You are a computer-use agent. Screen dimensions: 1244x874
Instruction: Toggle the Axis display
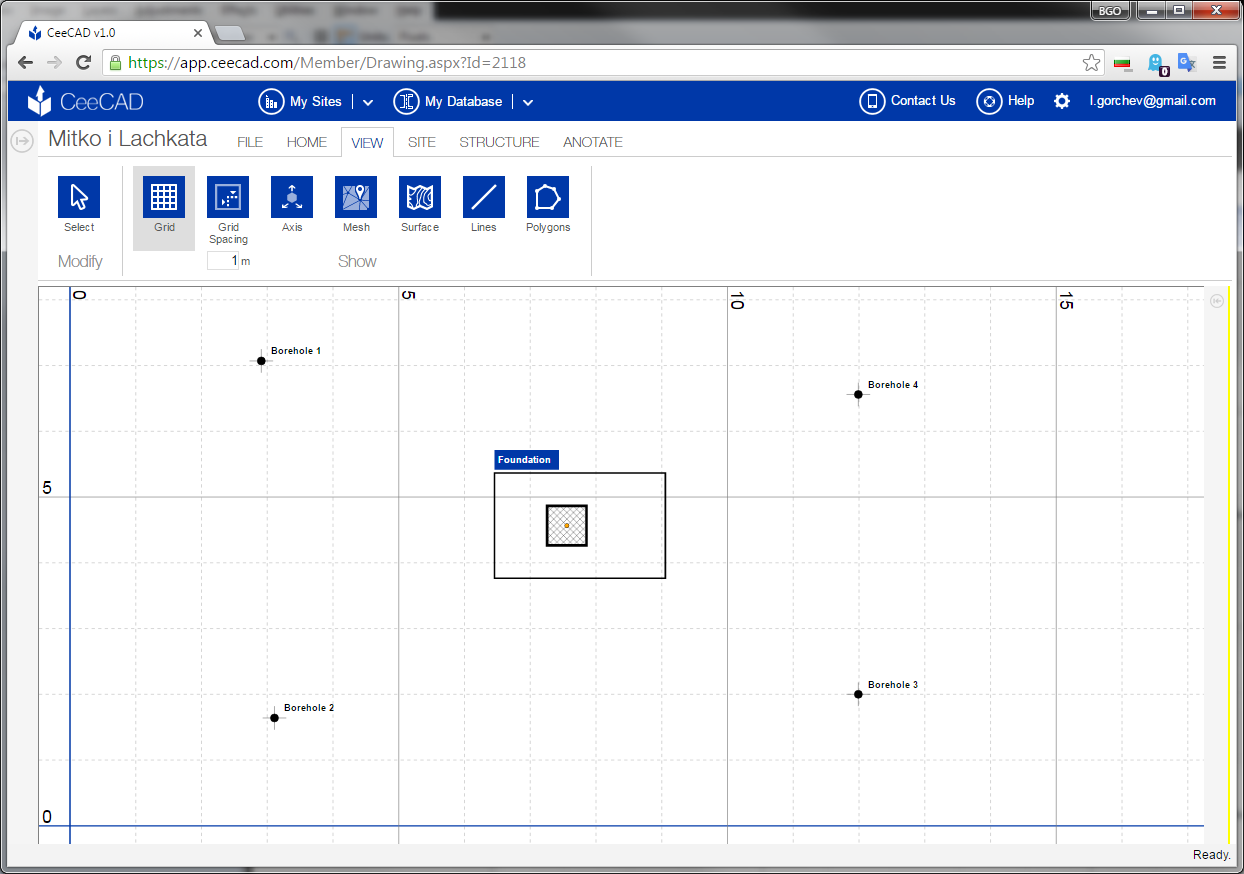(x=292, y=197)
